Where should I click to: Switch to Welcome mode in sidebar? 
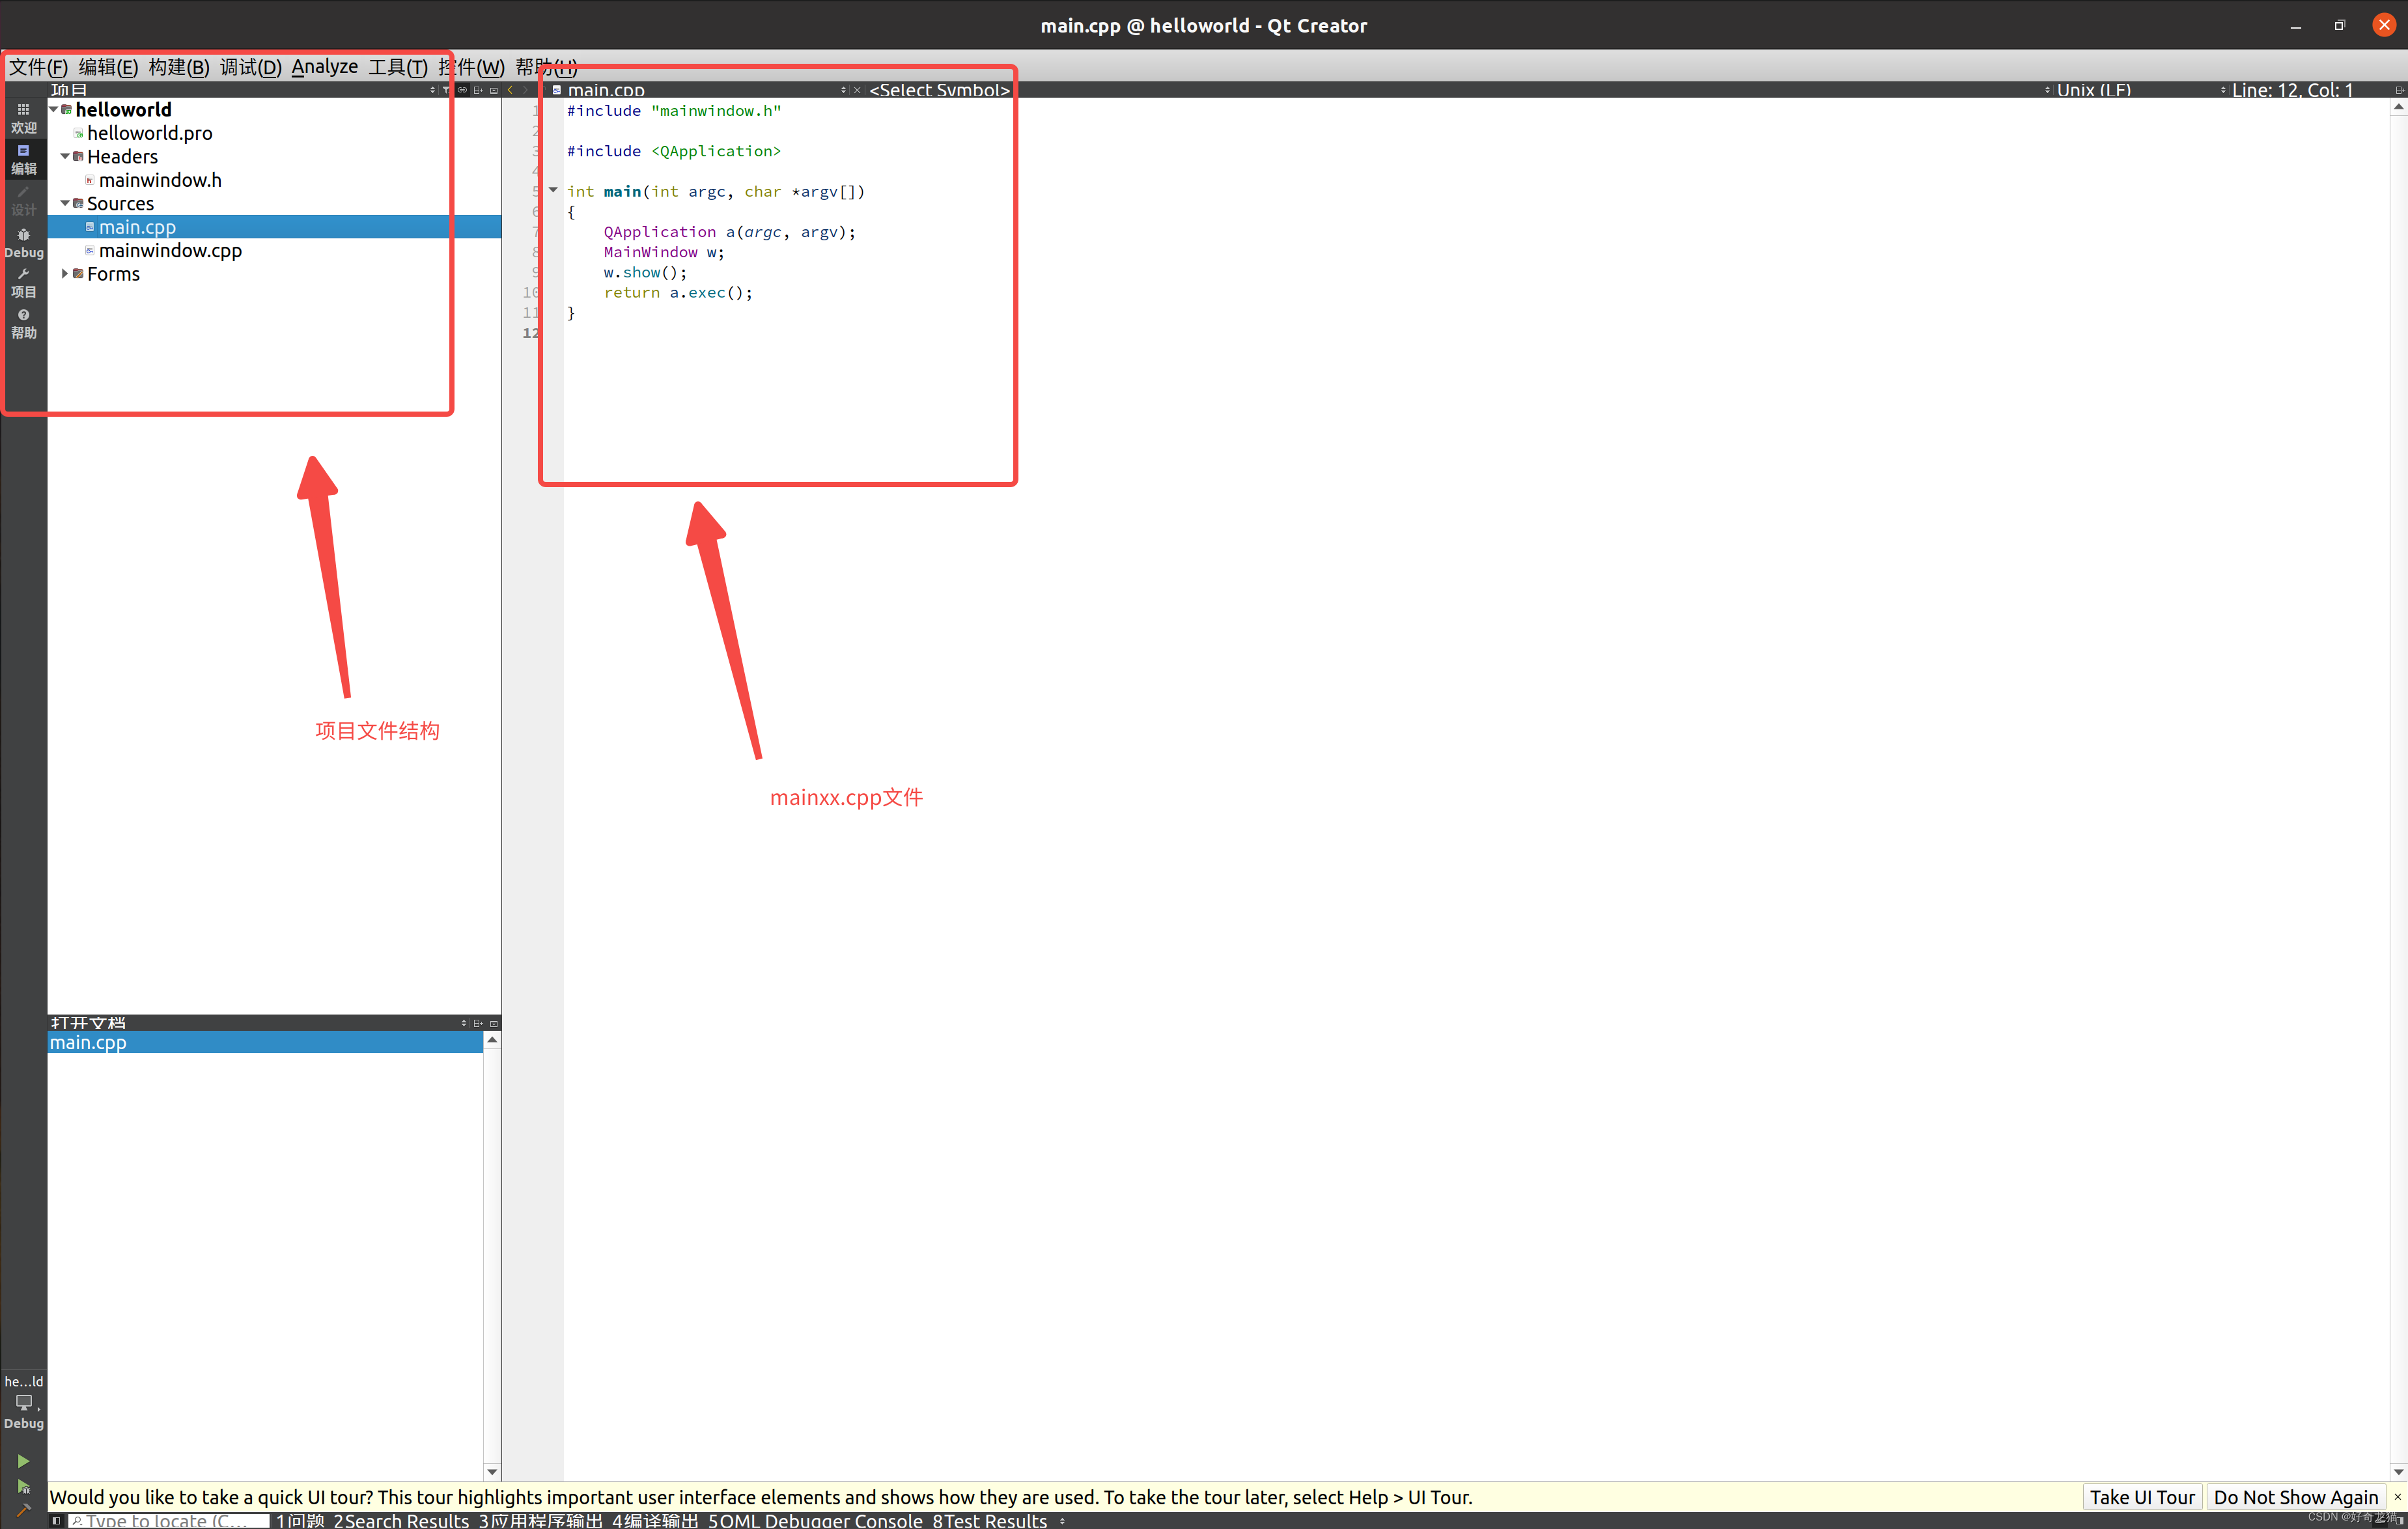coord(23,117)
